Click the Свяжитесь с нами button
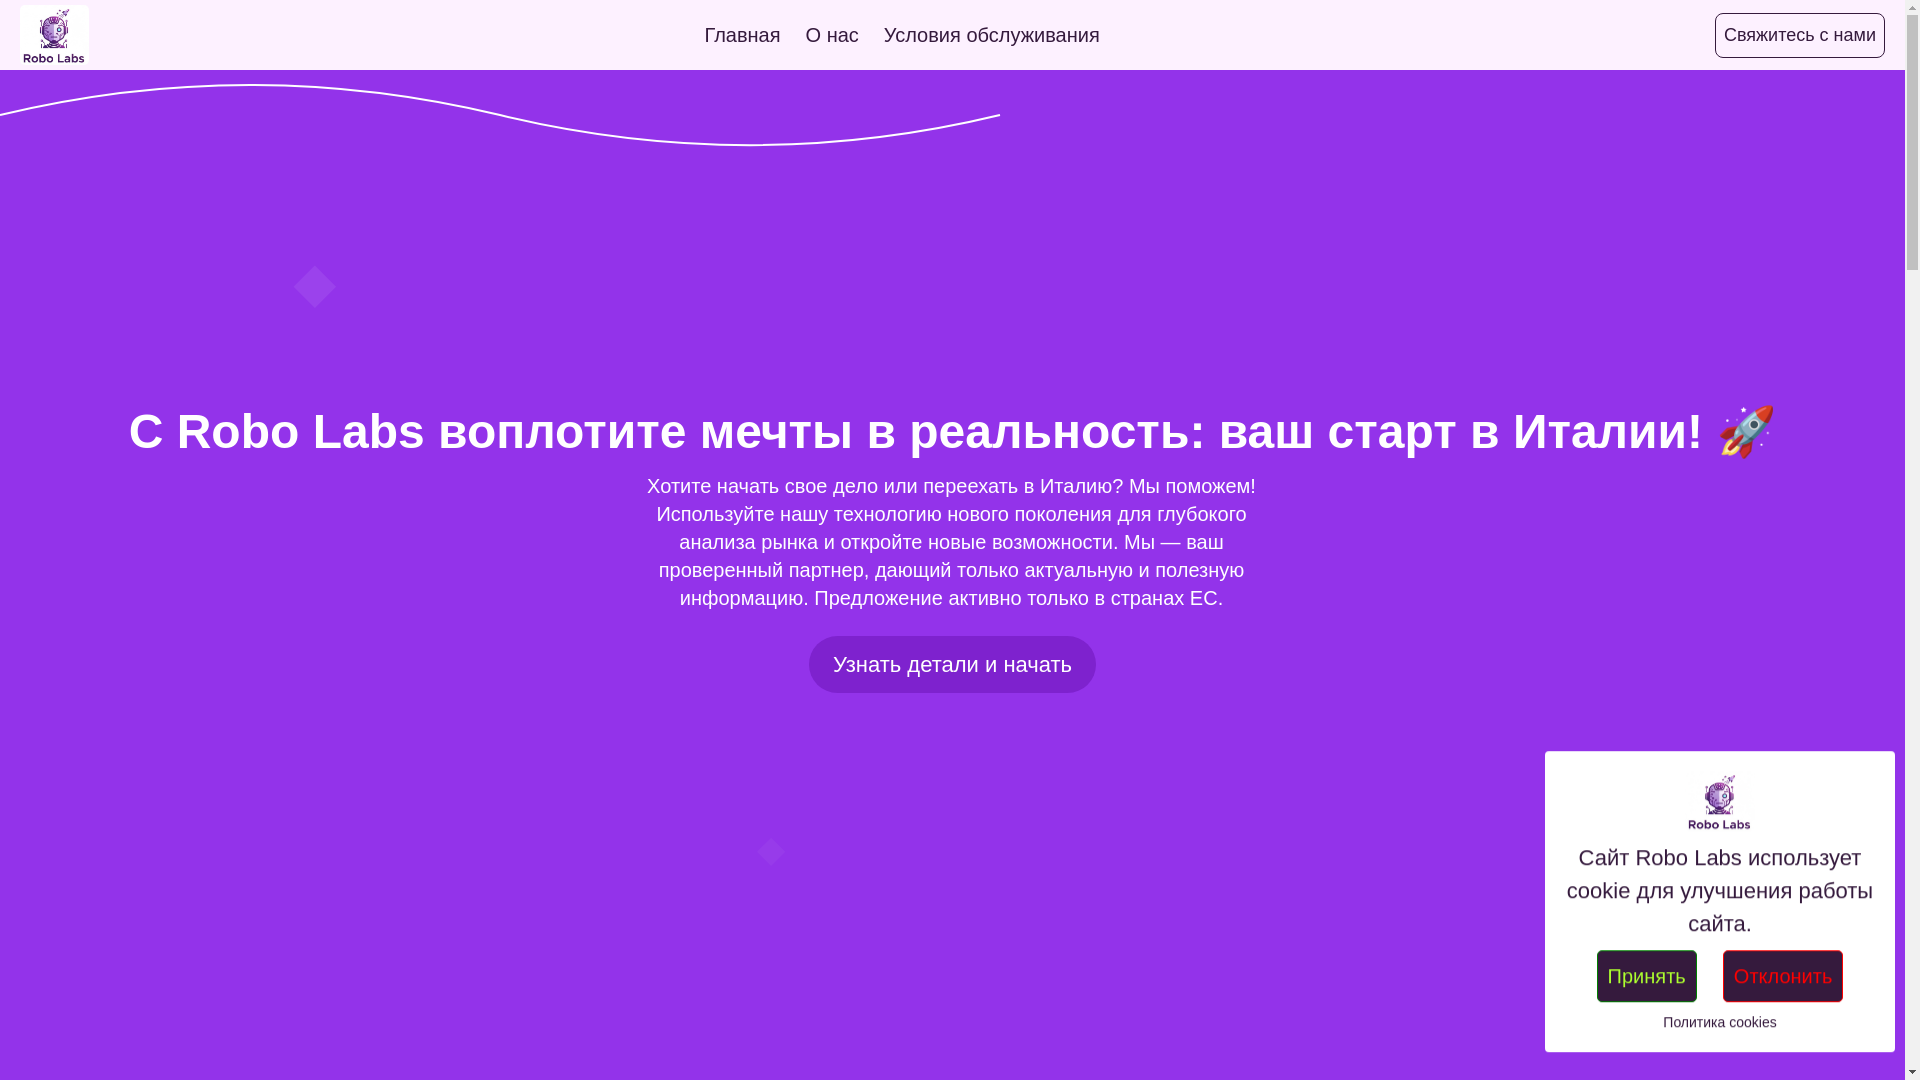1920x1080 pixels. (1799, 35)
